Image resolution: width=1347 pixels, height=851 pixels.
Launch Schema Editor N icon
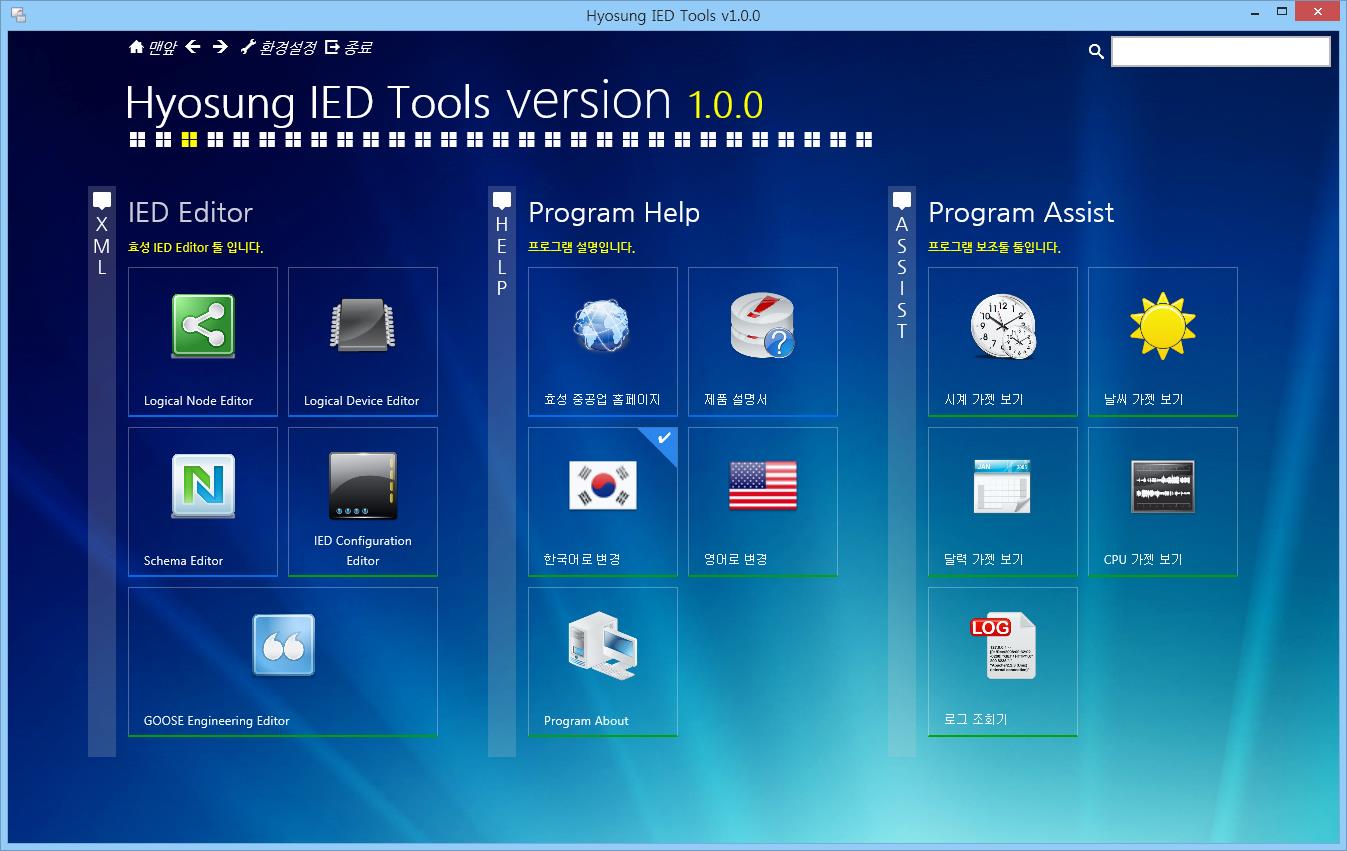click(203, 486)
